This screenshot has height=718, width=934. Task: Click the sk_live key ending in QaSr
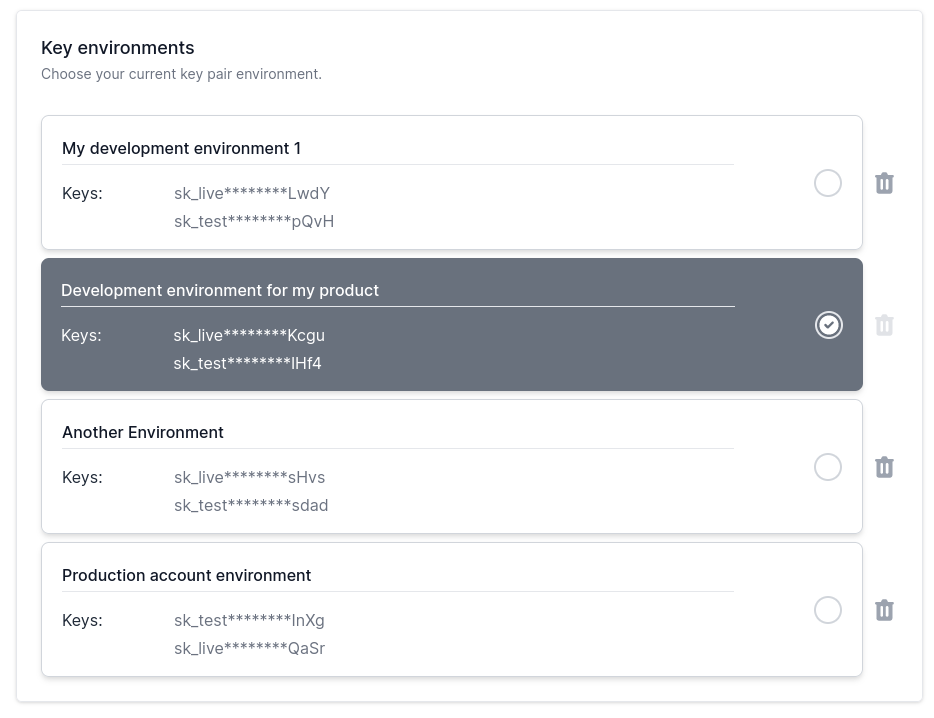pos(249,648)
